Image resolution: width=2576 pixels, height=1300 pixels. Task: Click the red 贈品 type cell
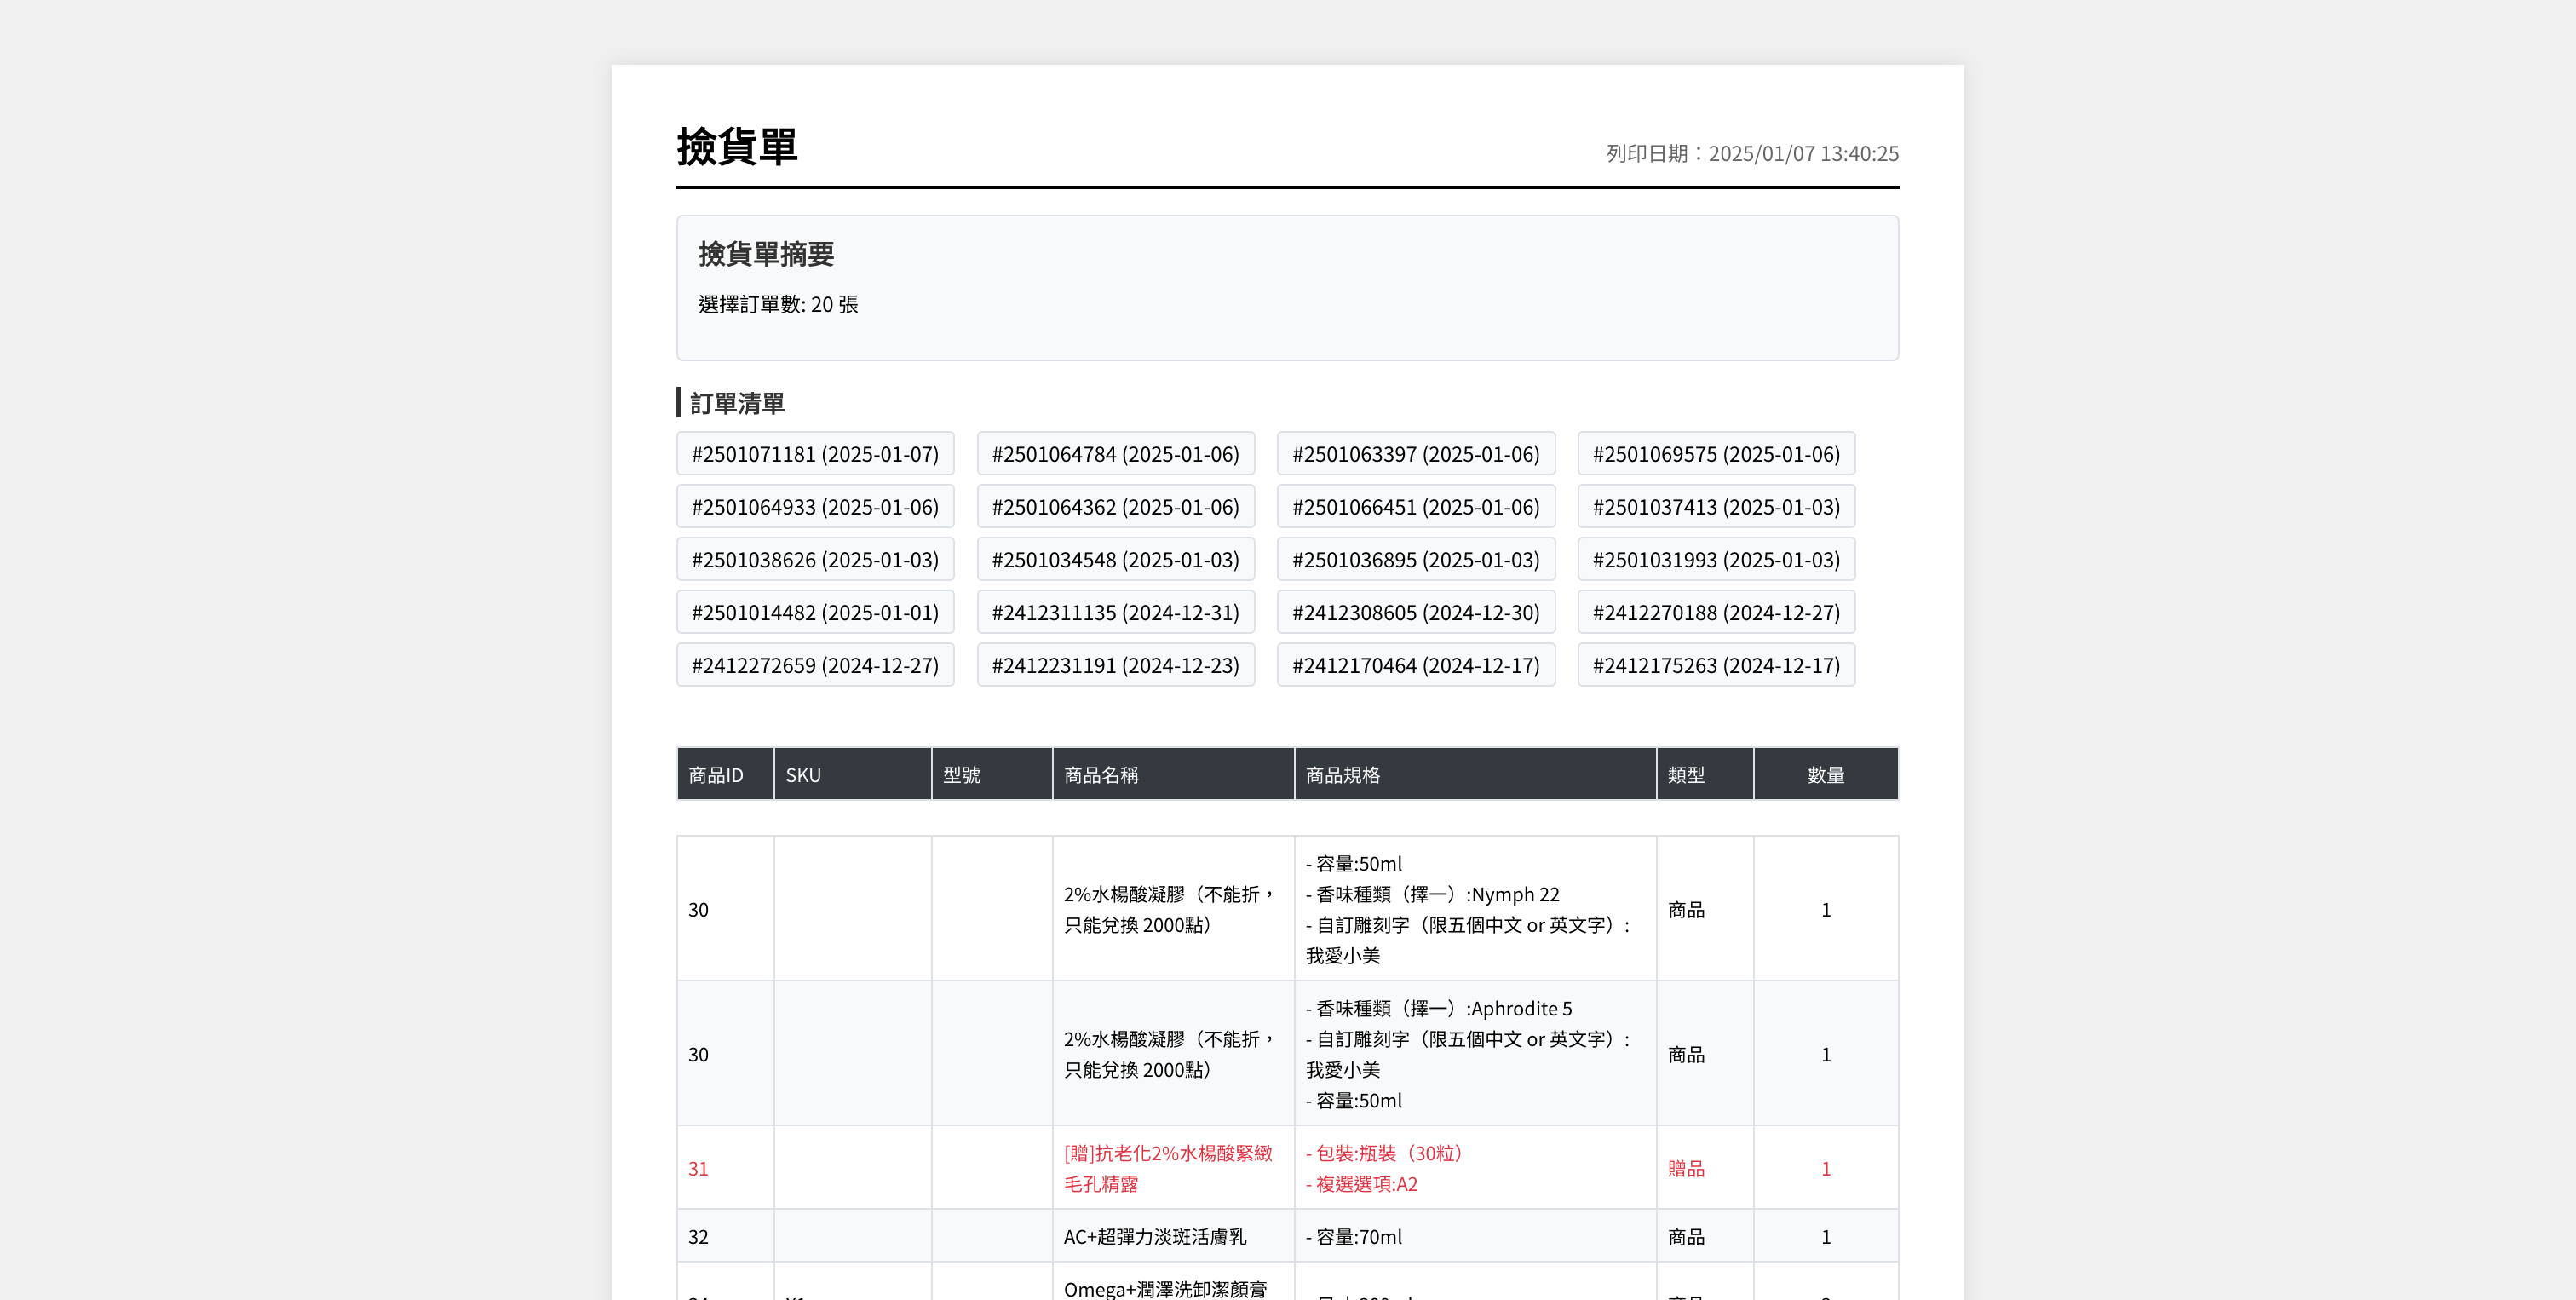(1705, 1168)
